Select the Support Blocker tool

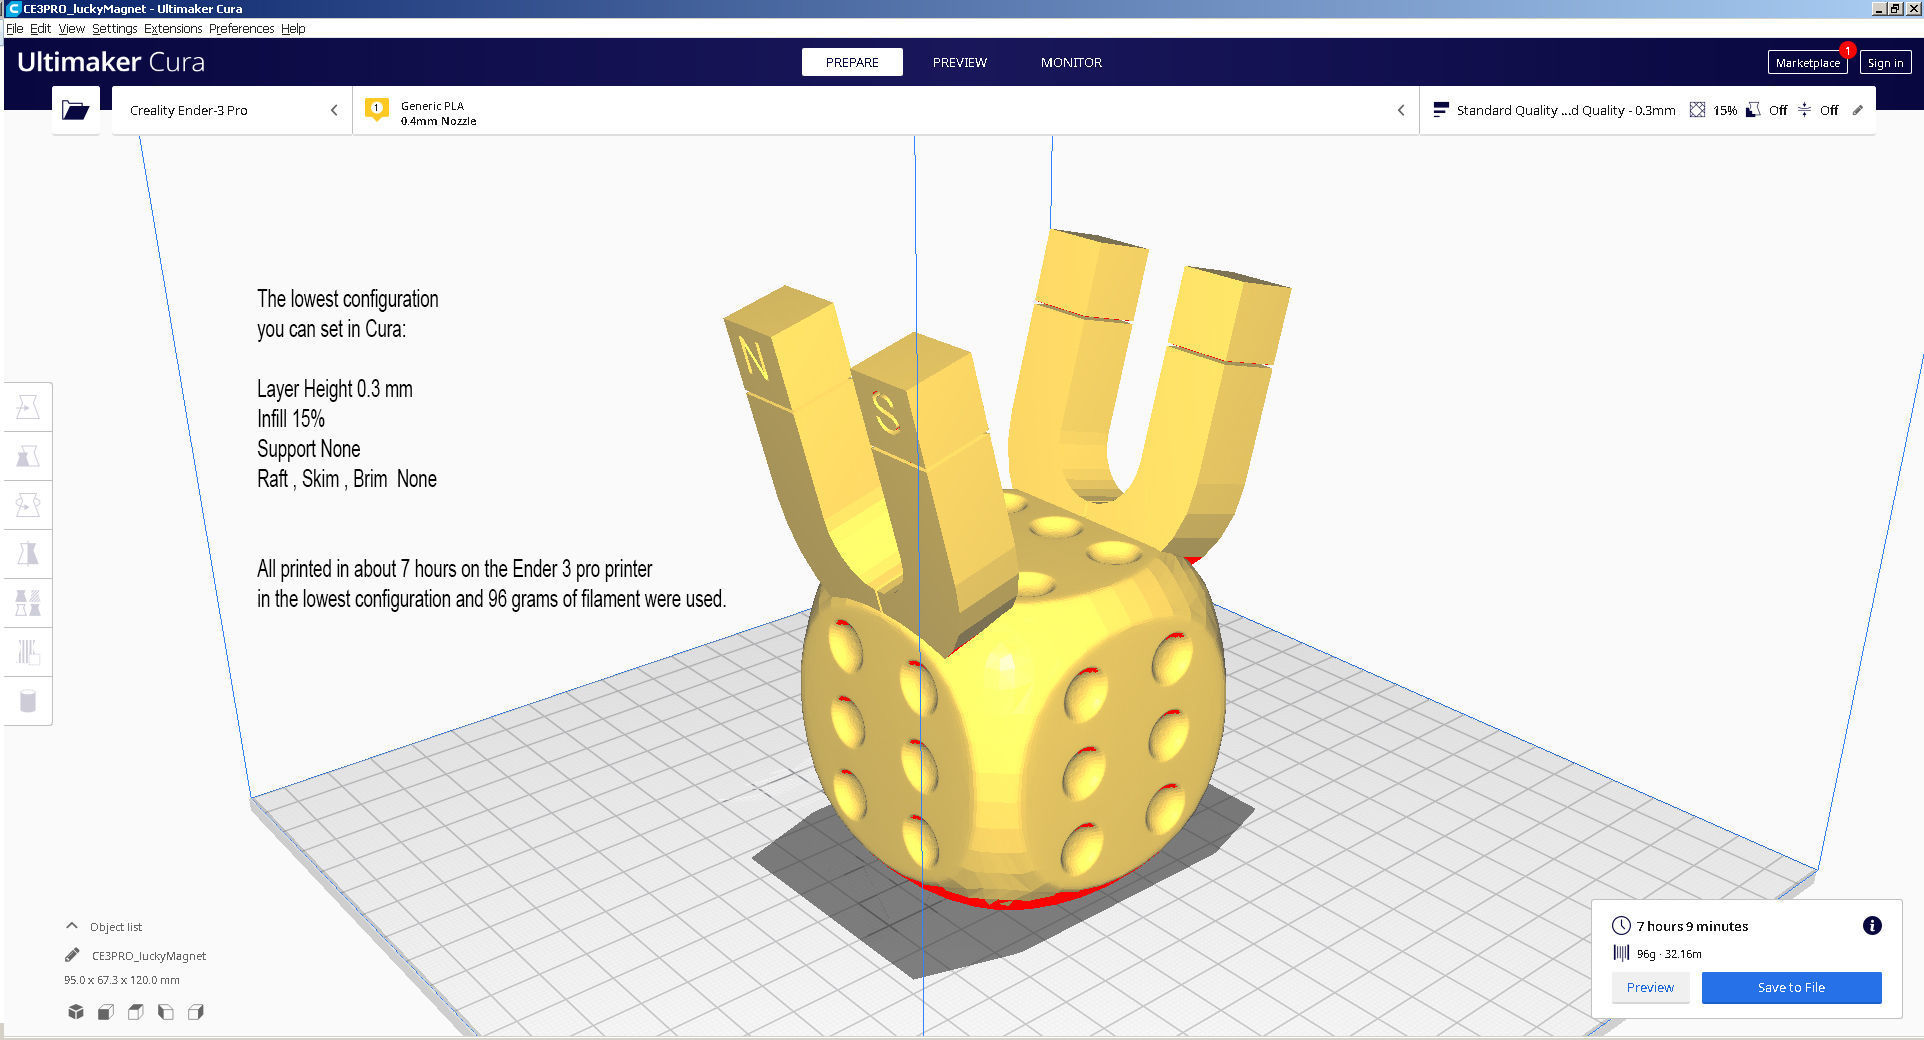28,652
